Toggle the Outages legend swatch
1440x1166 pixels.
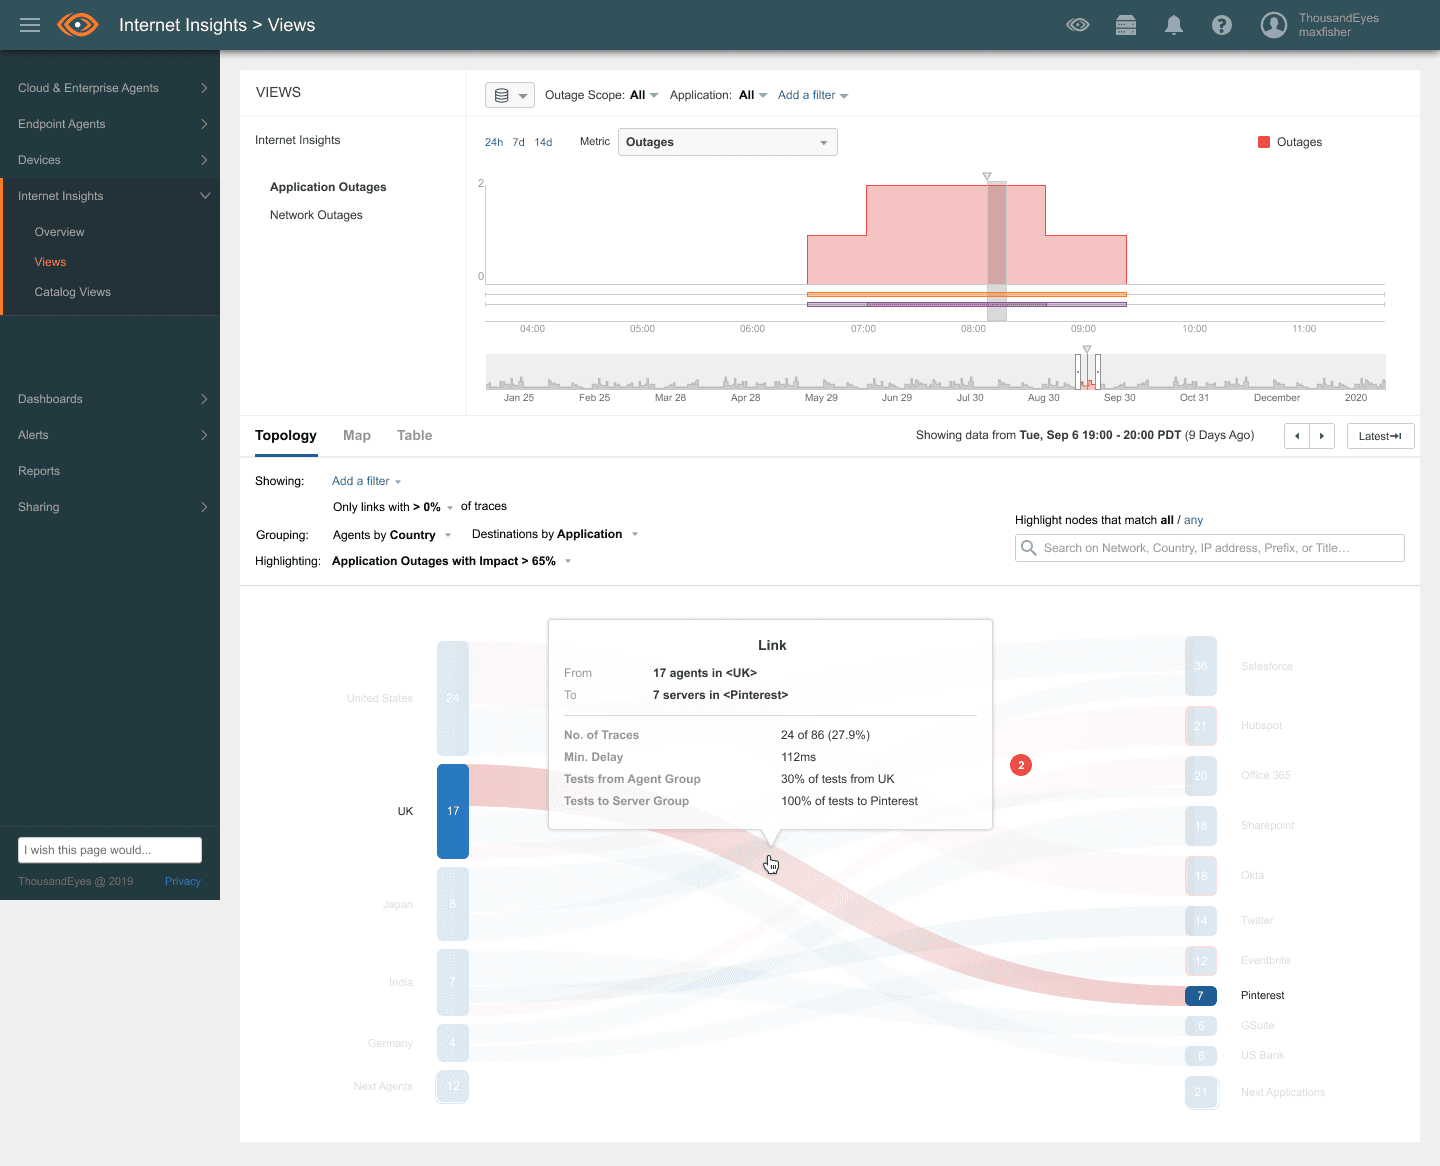(x=1264, y=142)
